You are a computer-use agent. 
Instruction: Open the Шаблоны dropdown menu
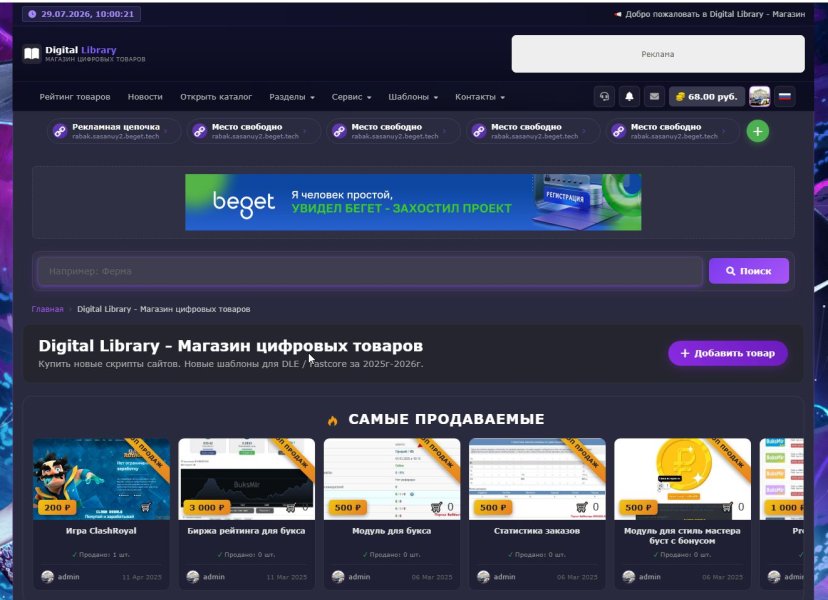[413, 97]
